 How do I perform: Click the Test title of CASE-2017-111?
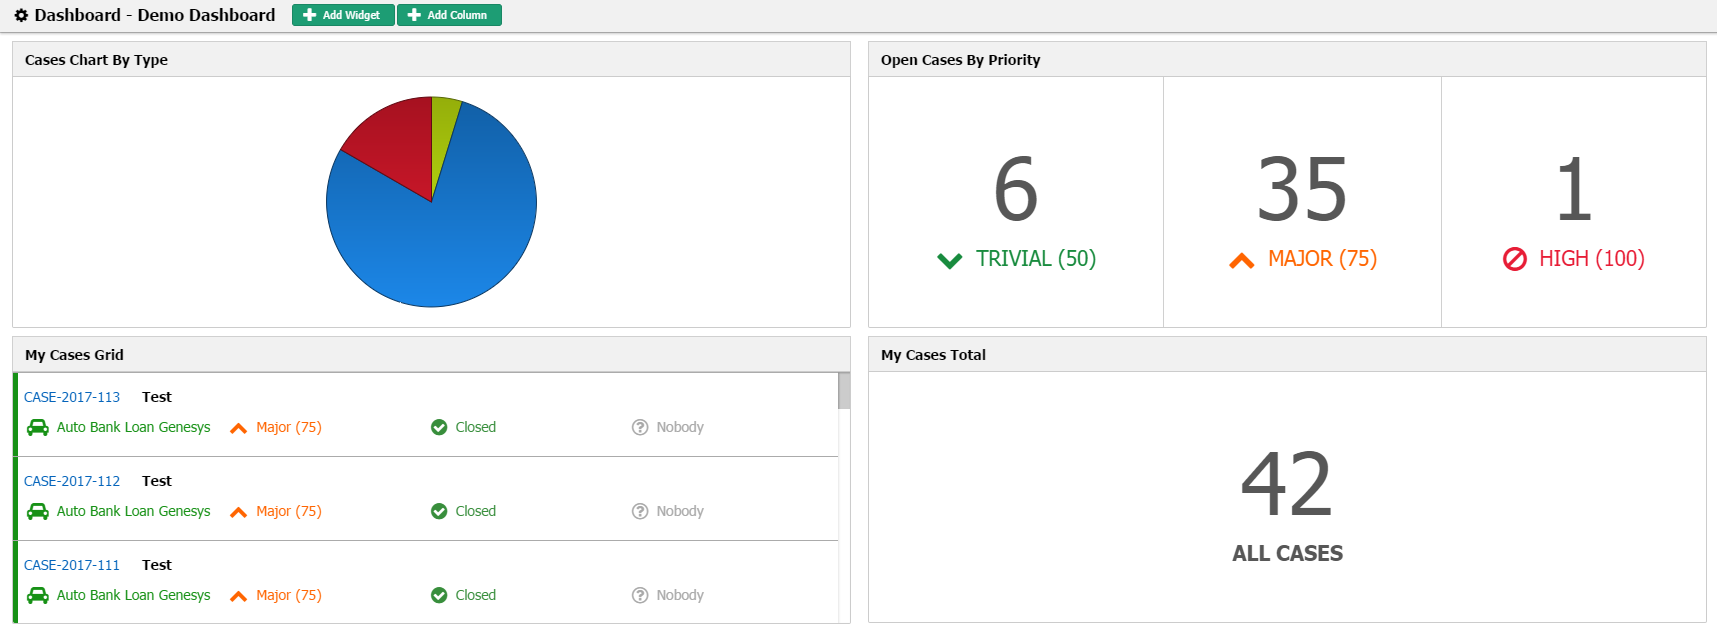(x=157, y=565)
